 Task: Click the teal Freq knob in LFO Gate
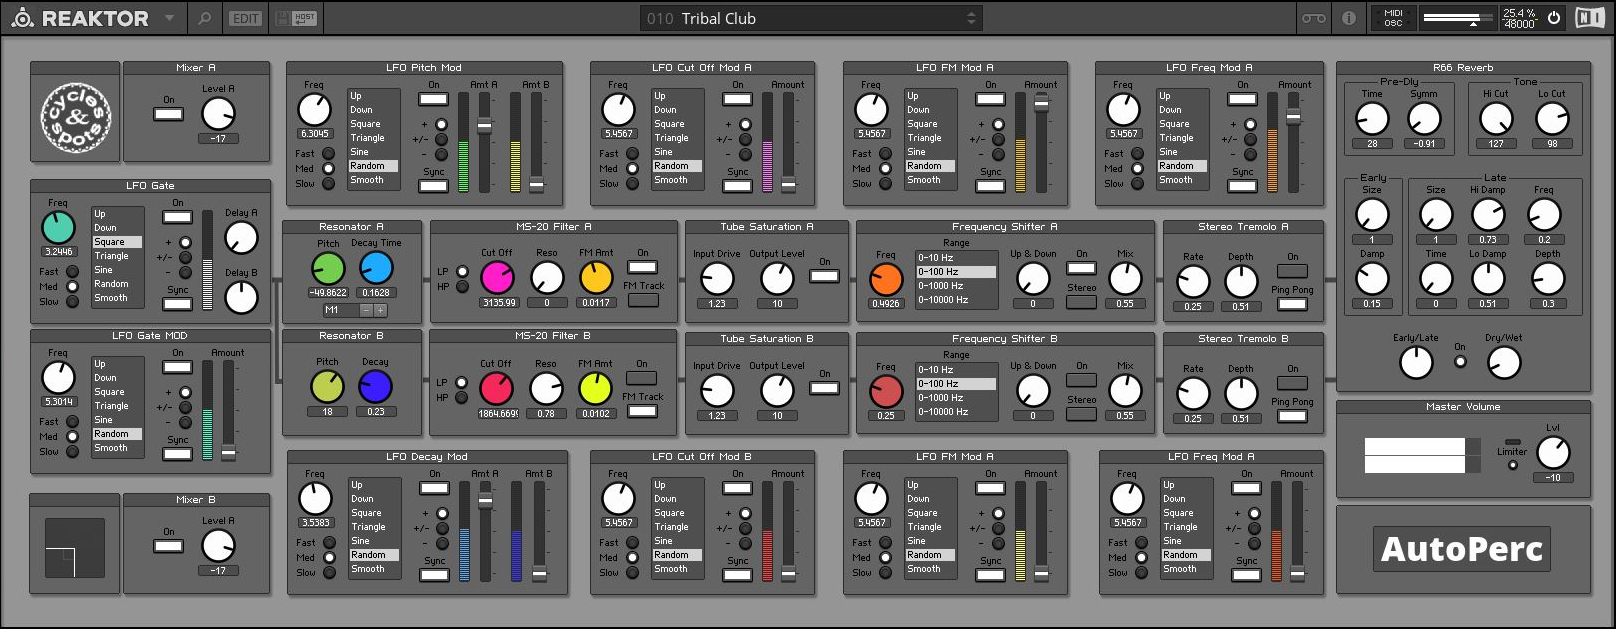click(58, 228)
